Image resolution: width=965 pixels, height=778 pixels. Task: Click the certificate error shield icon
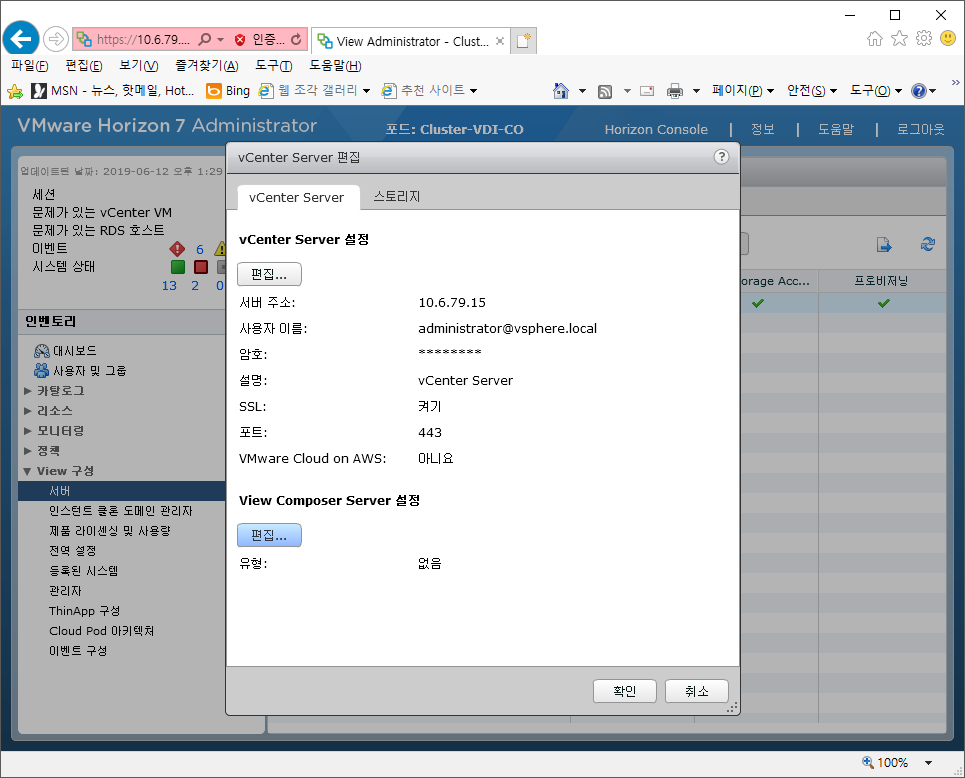tap(240, 40)
